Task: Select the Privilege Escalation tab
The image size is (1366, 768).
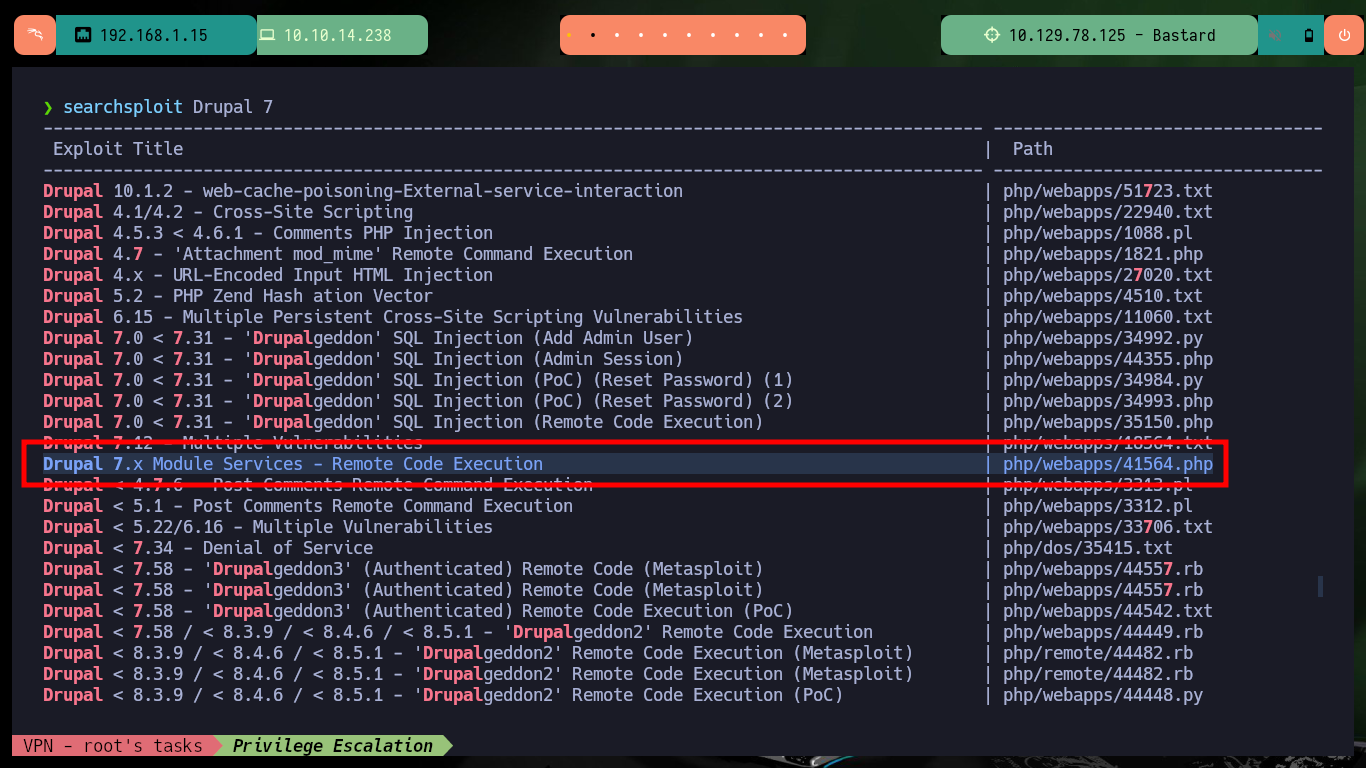Action: [333, 746]
